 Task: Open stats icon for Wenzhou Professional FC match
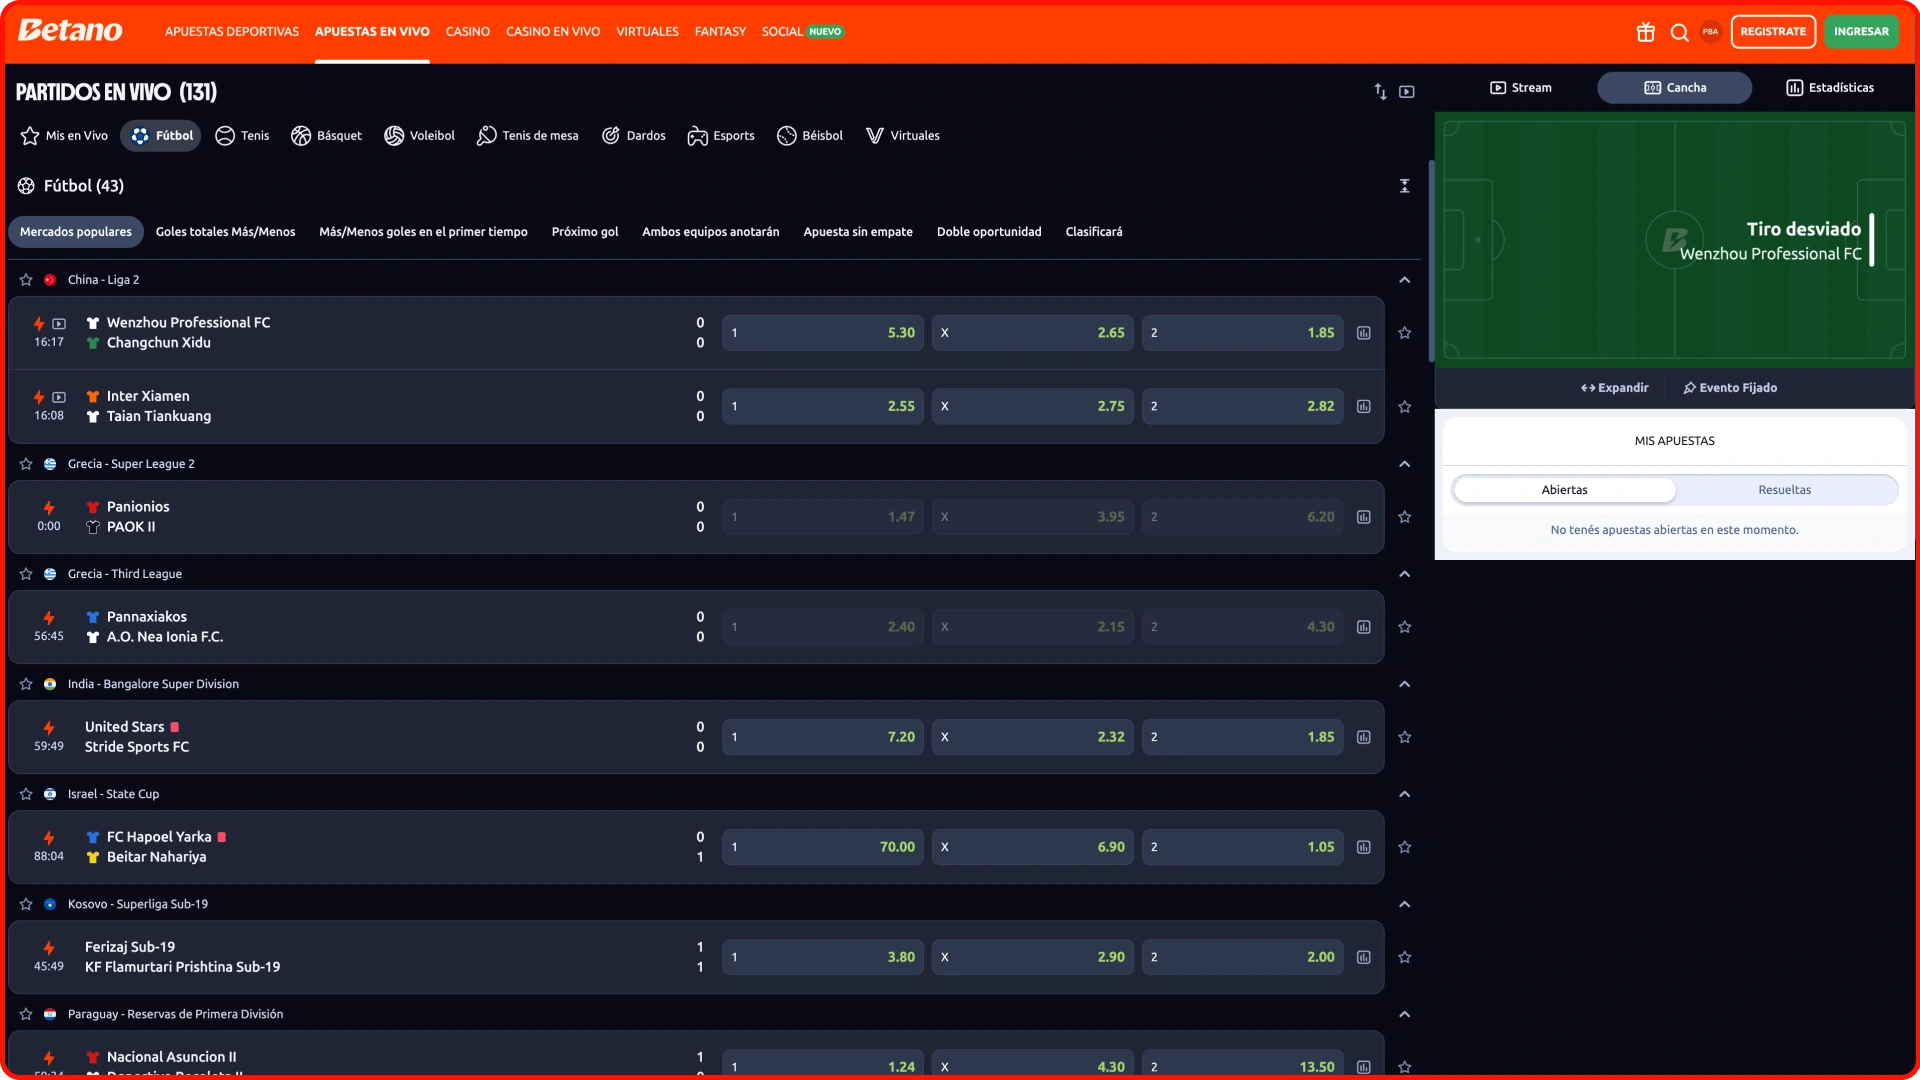pyautogui.click(x=1363, y=333)
